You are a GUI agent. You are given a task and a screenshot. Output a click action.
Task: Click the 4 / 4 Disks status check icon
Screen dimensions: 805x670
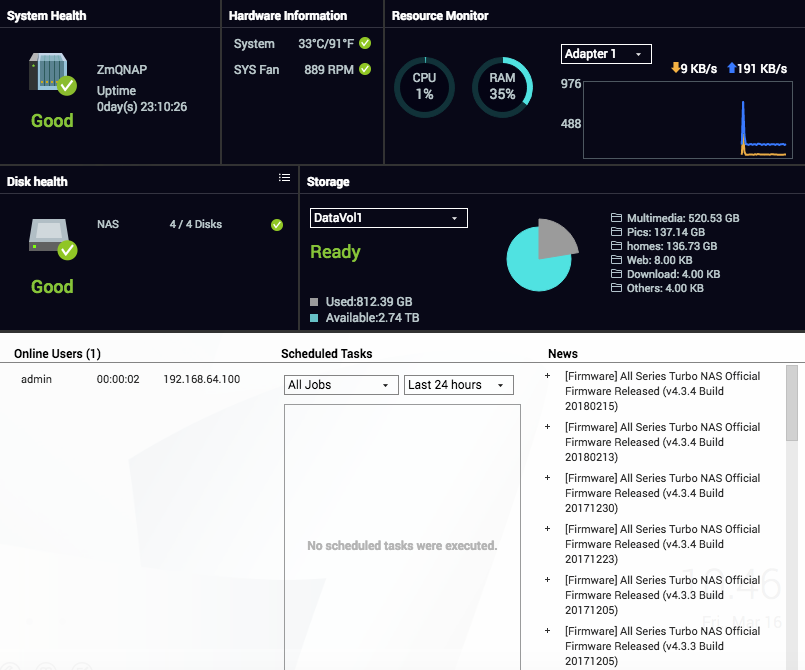click(x=277, y=225)
